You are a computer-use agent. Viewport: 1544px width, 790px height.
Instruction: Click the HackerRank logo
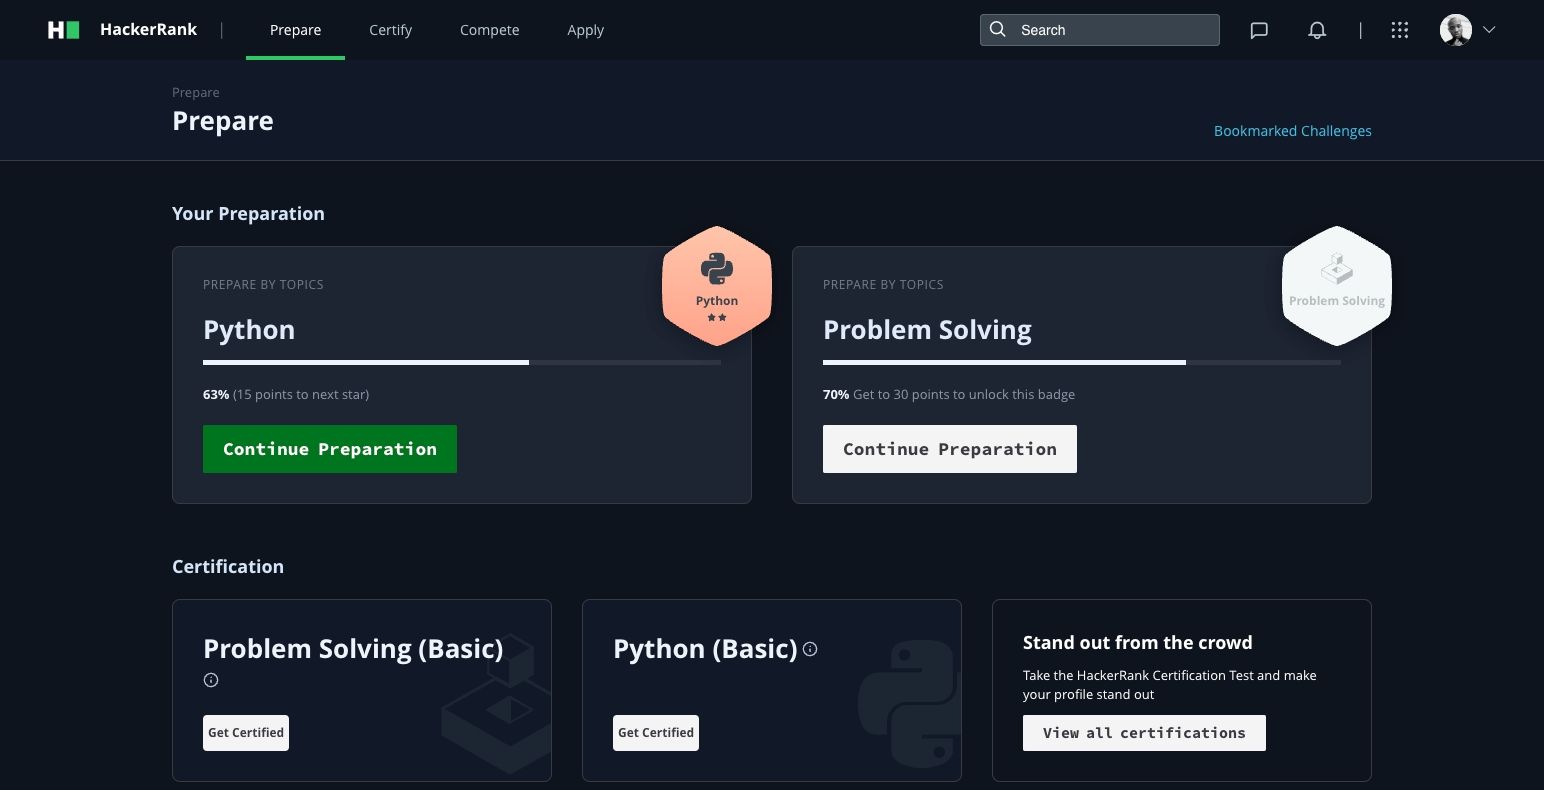pyautogui.click(x=62, y=29)
